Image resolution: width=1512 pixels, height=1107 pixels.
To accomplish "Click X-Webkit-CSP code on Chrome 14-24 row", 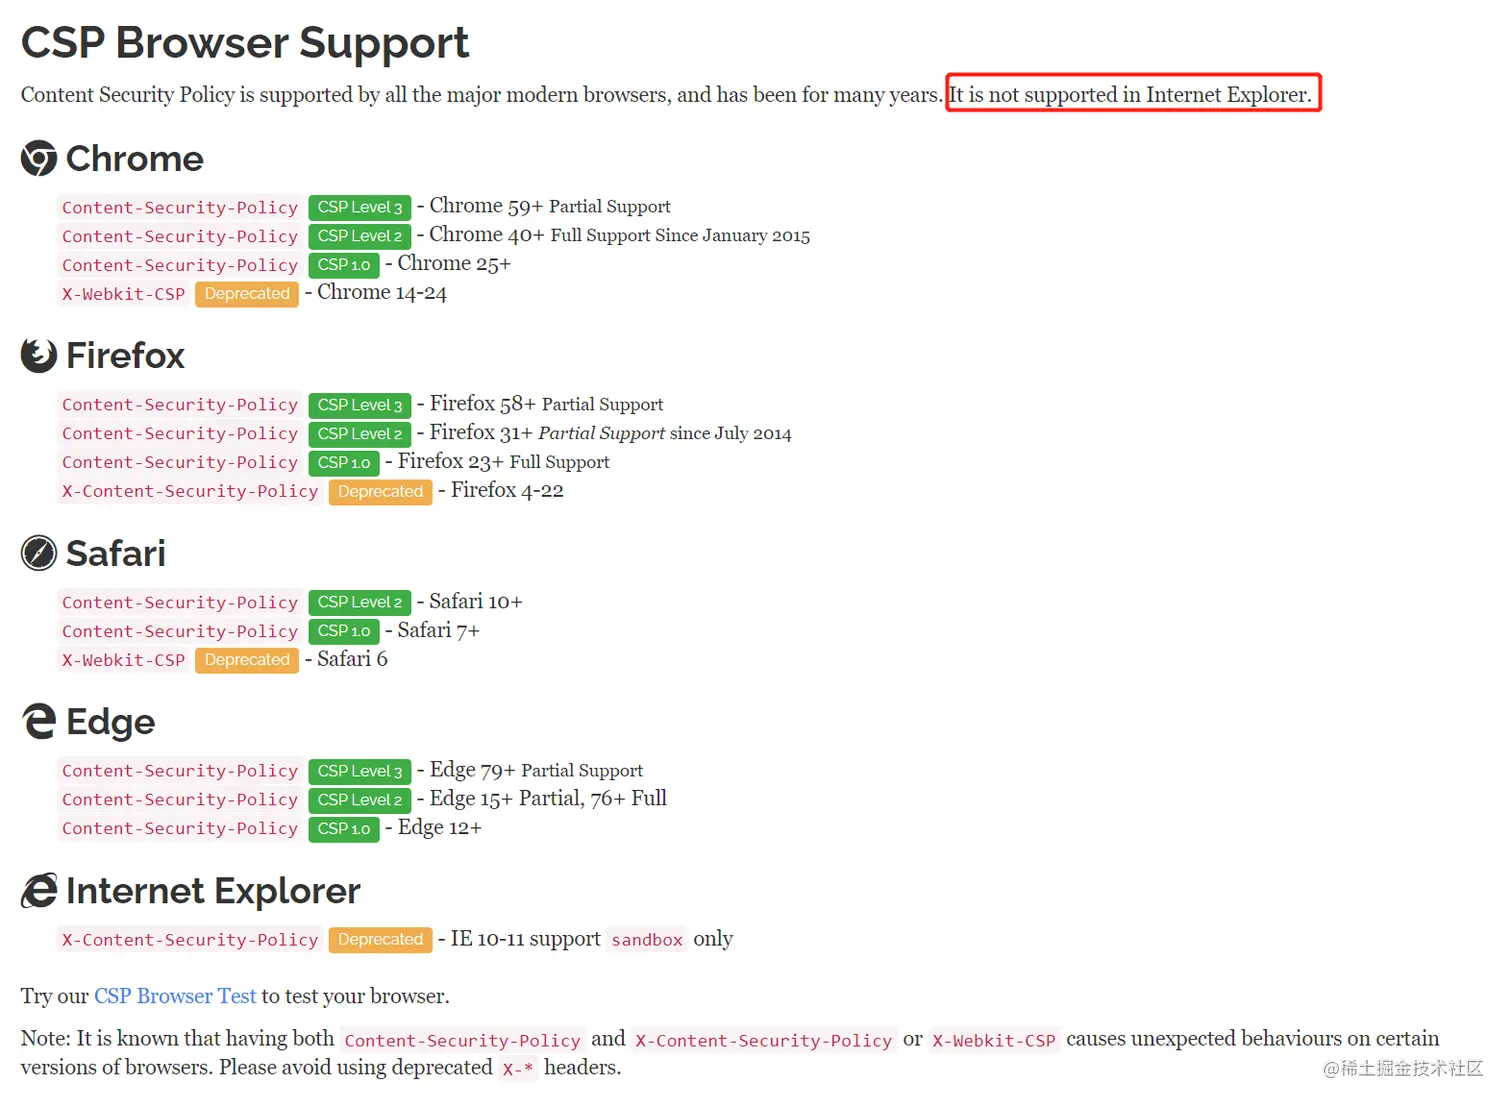I will pos(124,295).
